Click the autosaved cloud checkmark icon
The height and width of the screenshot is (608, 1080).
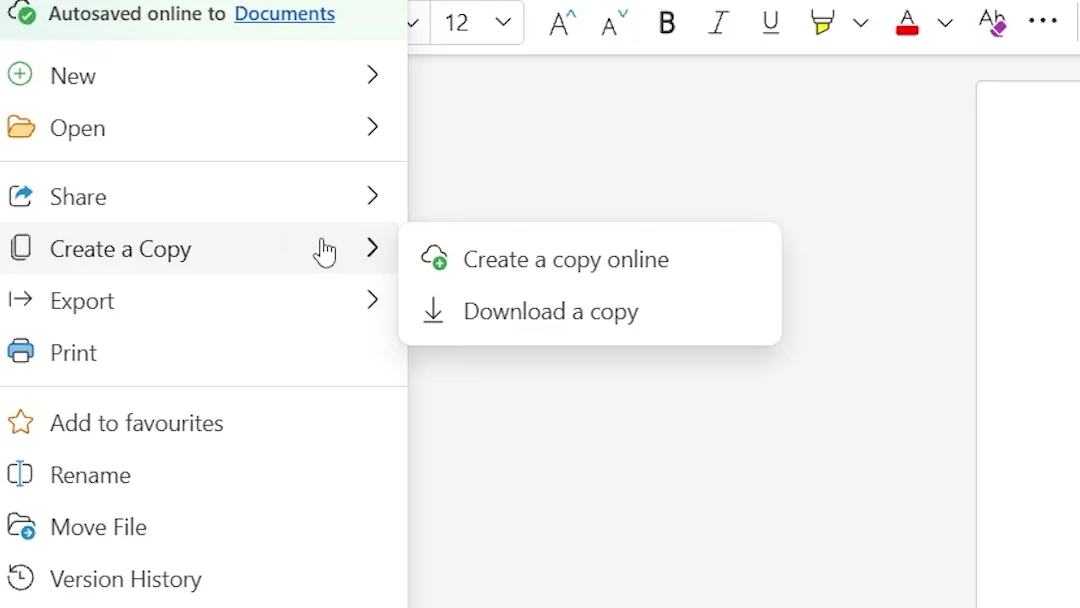tap(21, 12)
